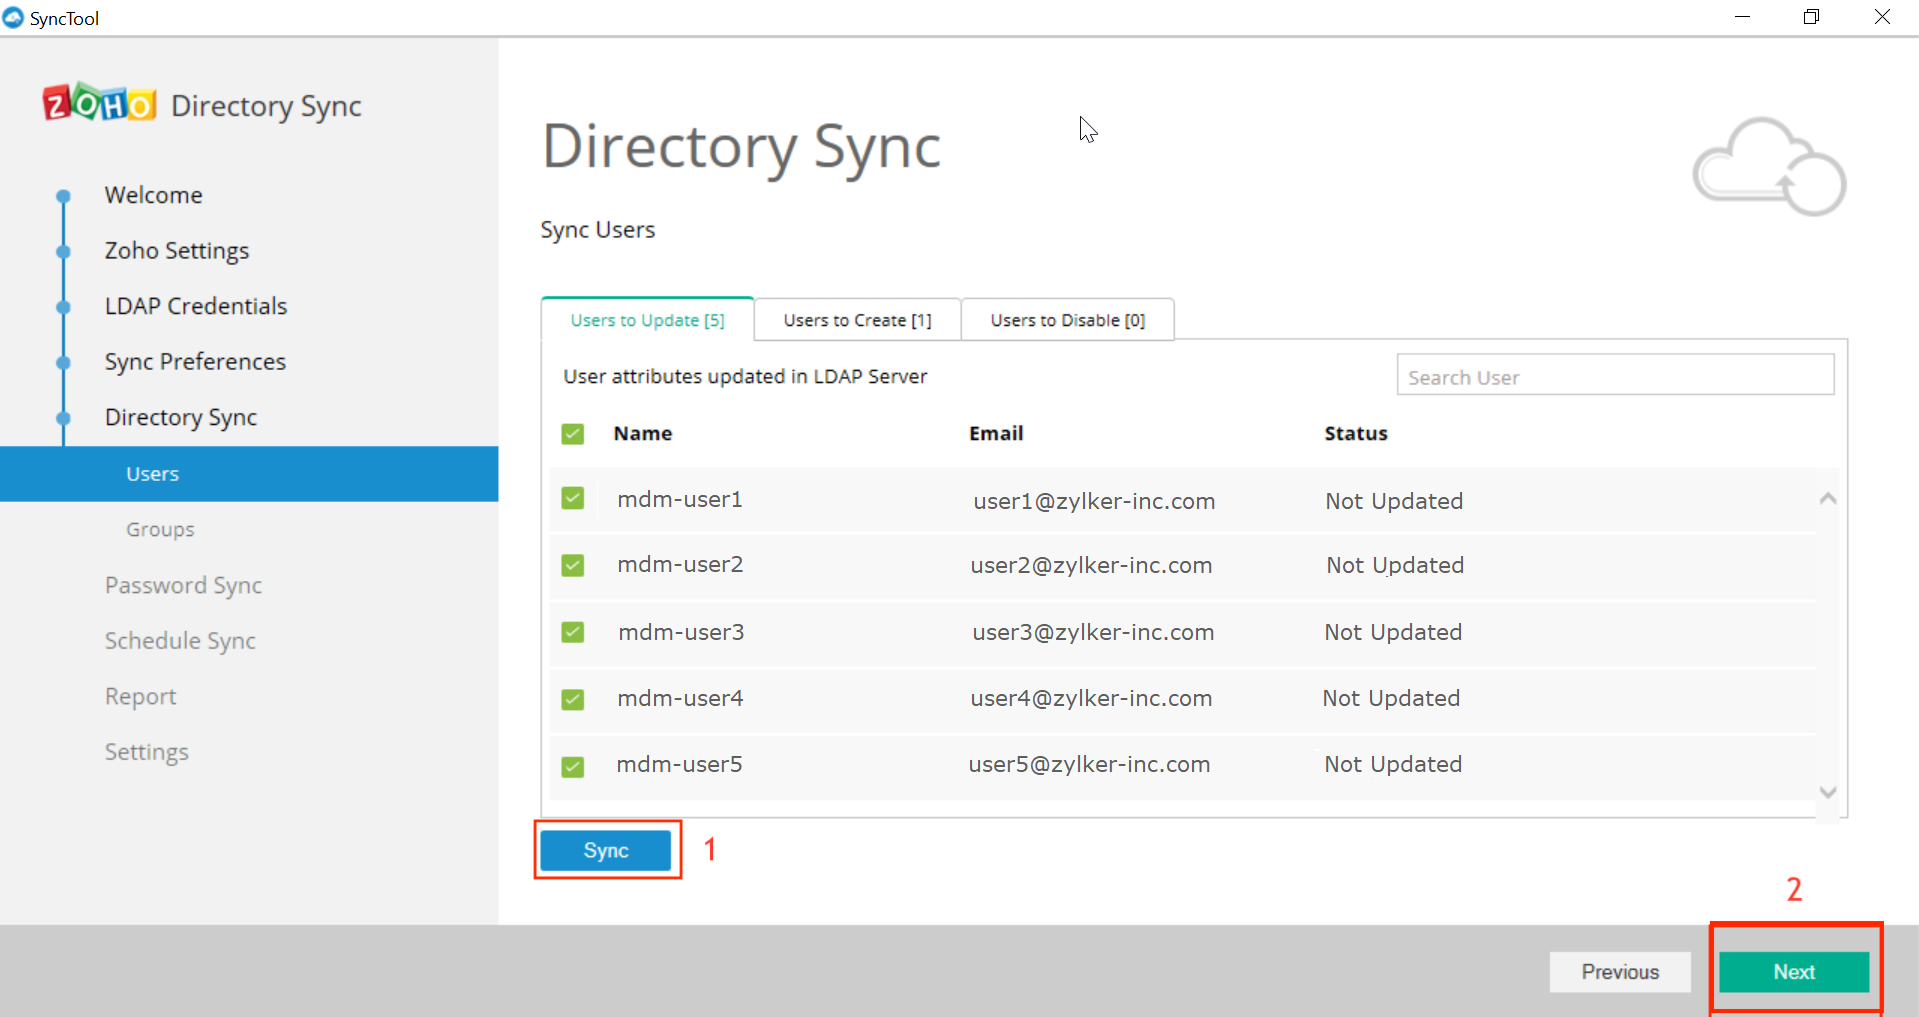Image resolution: width=1919 pixels, height=1017 pixels.
Task: Click the Email column header
Action: click(996, 434)
